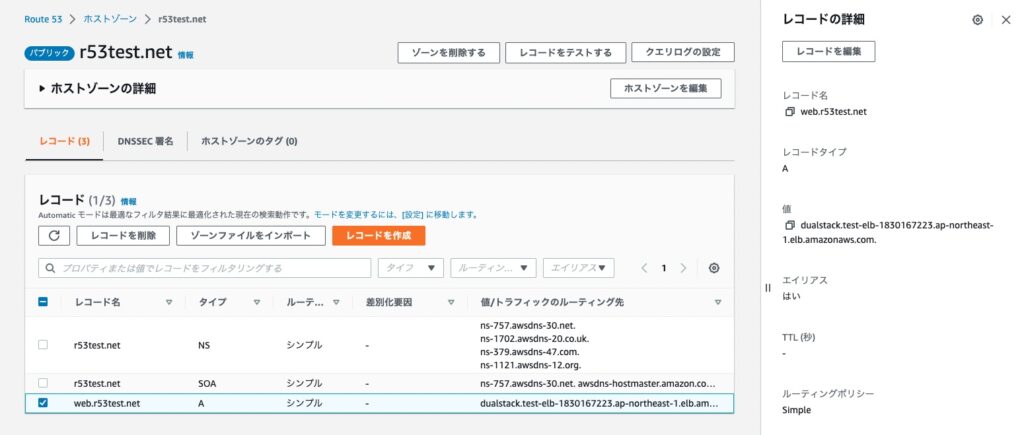Click the ホストゾーン breadcrumb link
Screen dimensions: 1024x435
[x=110, y=19]
